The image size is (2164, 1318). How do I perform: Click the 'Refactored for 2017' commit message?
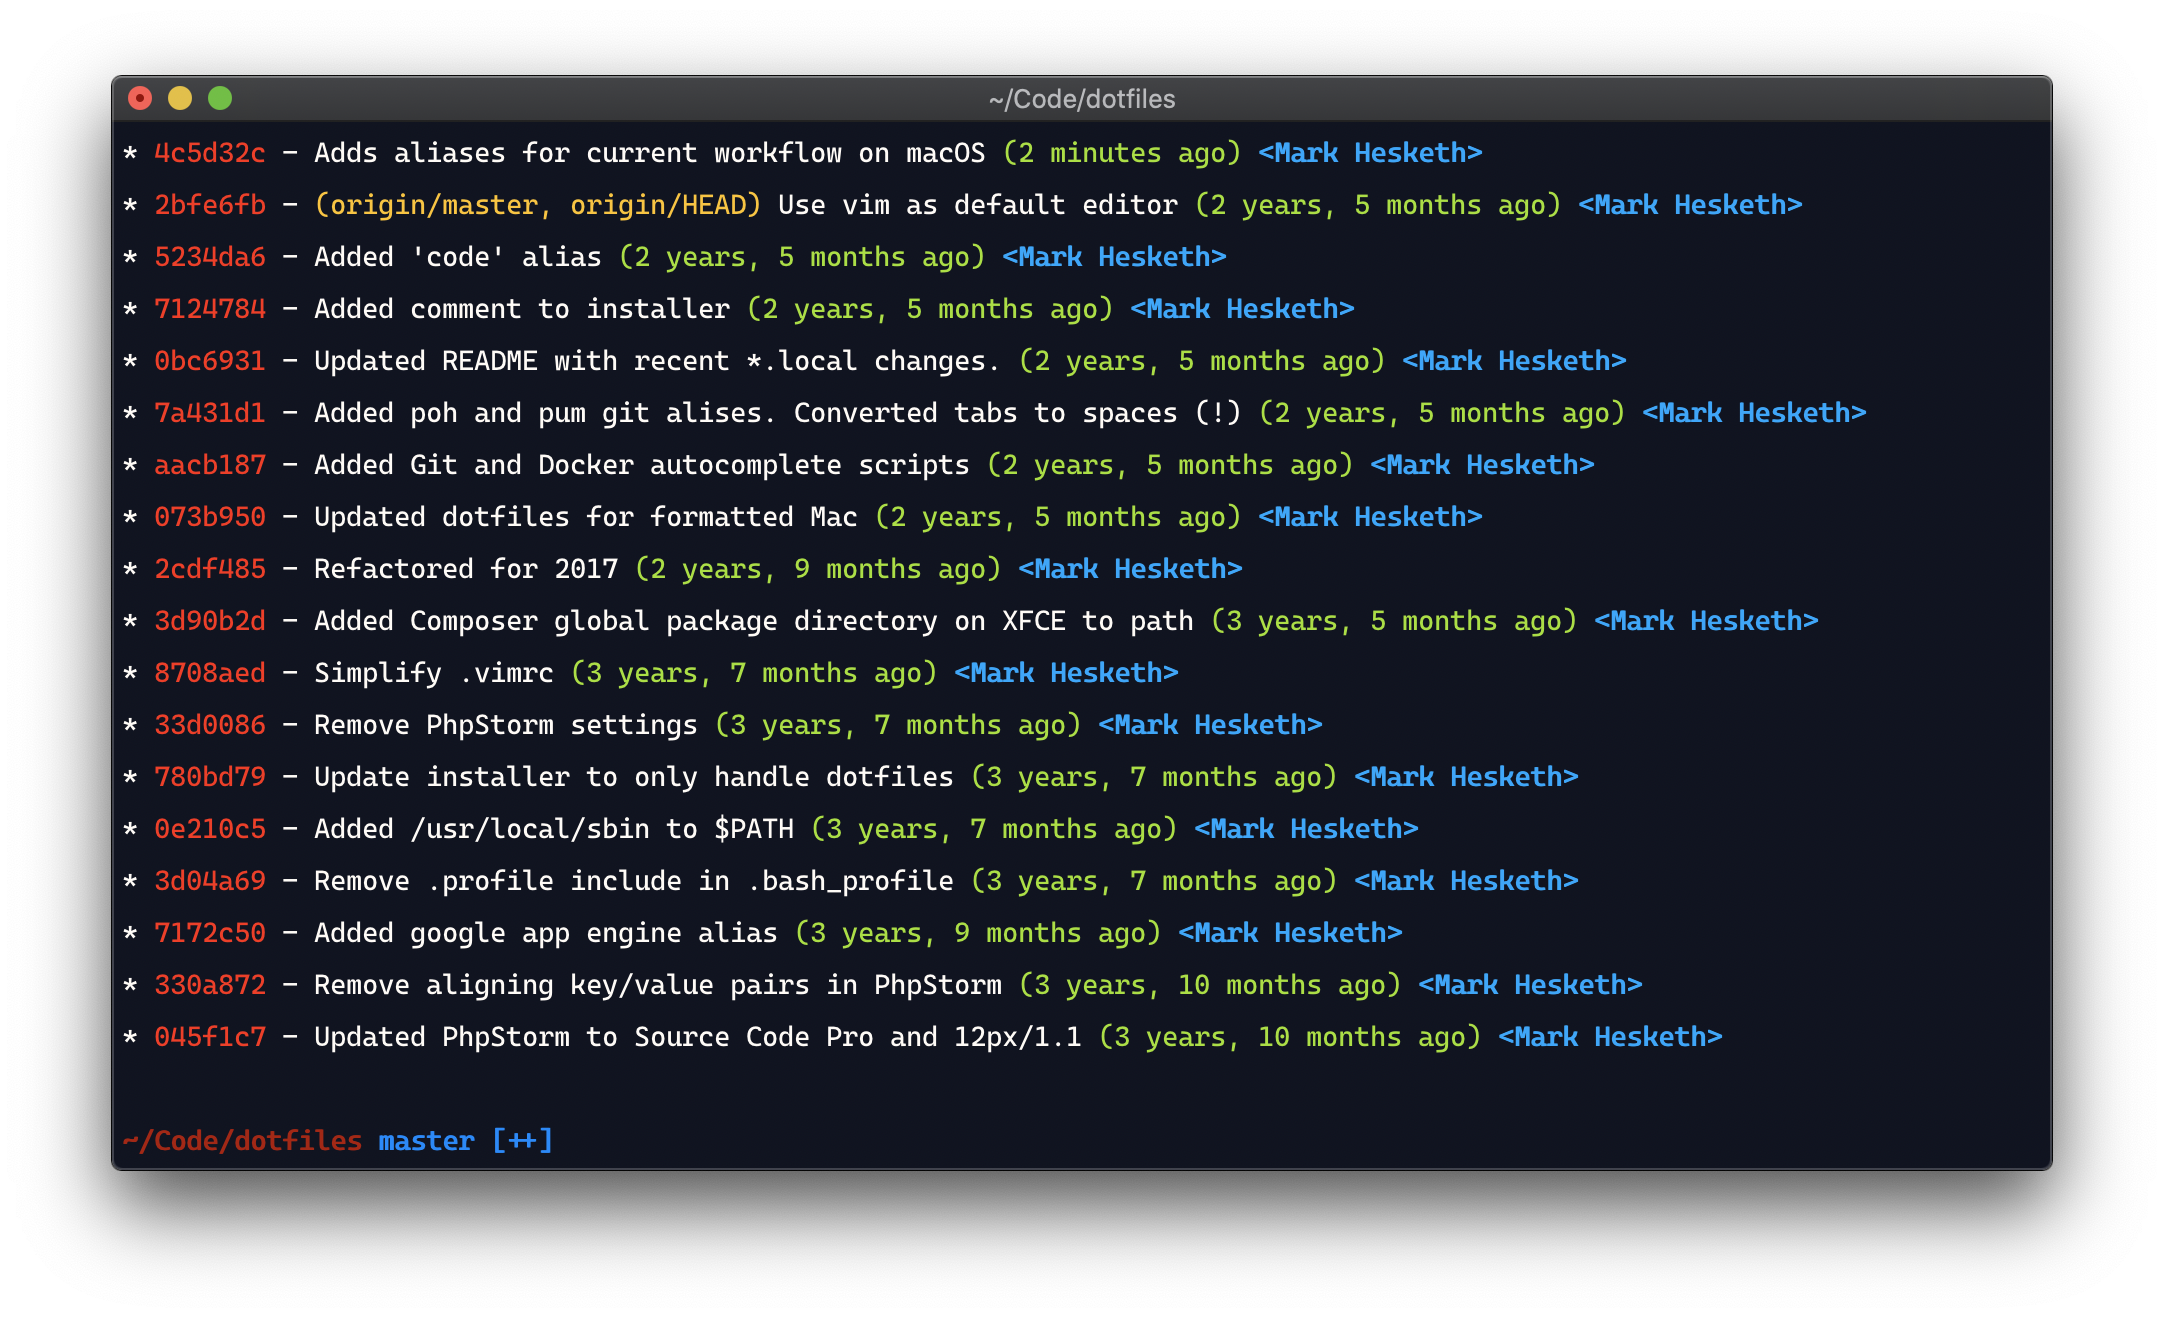466,569
